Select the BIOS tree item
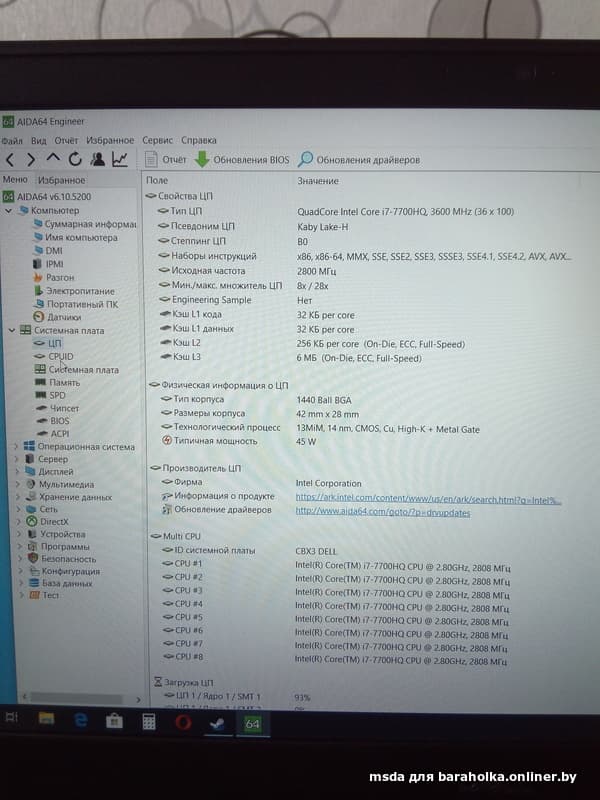This screenshot has width=600, height=800. (53, 421)
